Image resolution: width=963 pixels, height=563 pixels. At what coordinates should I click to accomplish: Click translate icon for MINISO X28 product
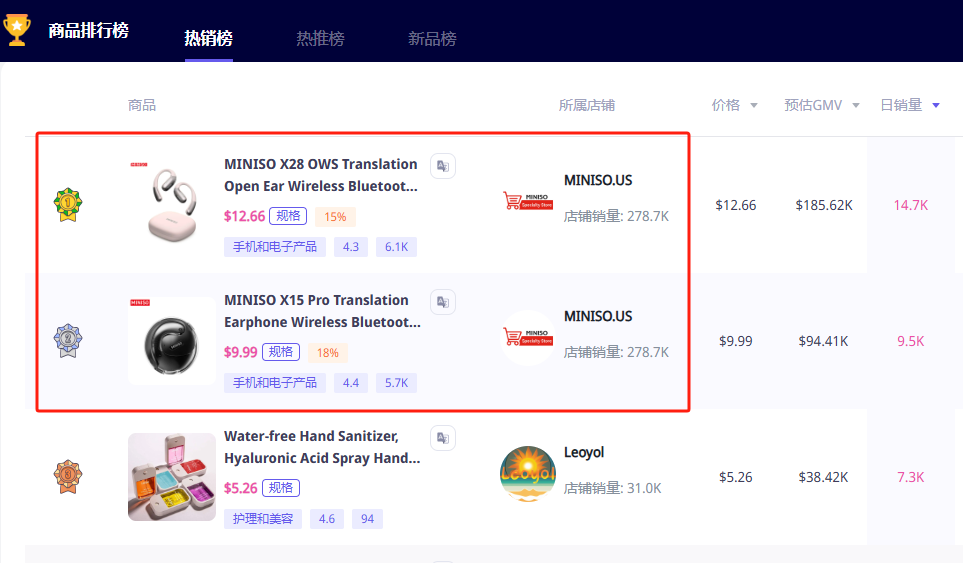[443, 166]
